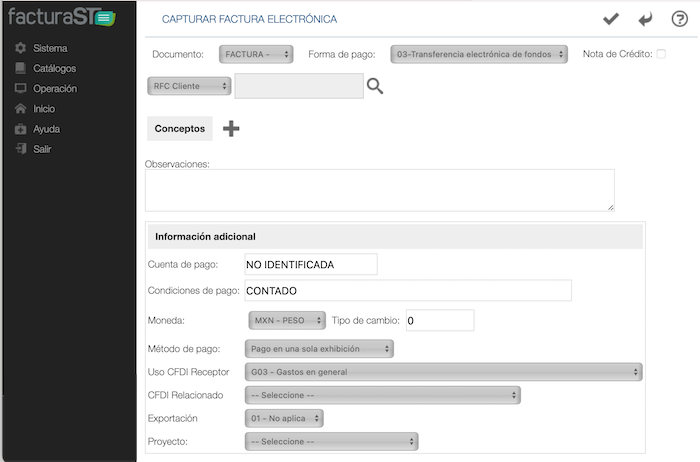700x462 pixels.
Task: Add a concept with plus icon
Action: 231,128
